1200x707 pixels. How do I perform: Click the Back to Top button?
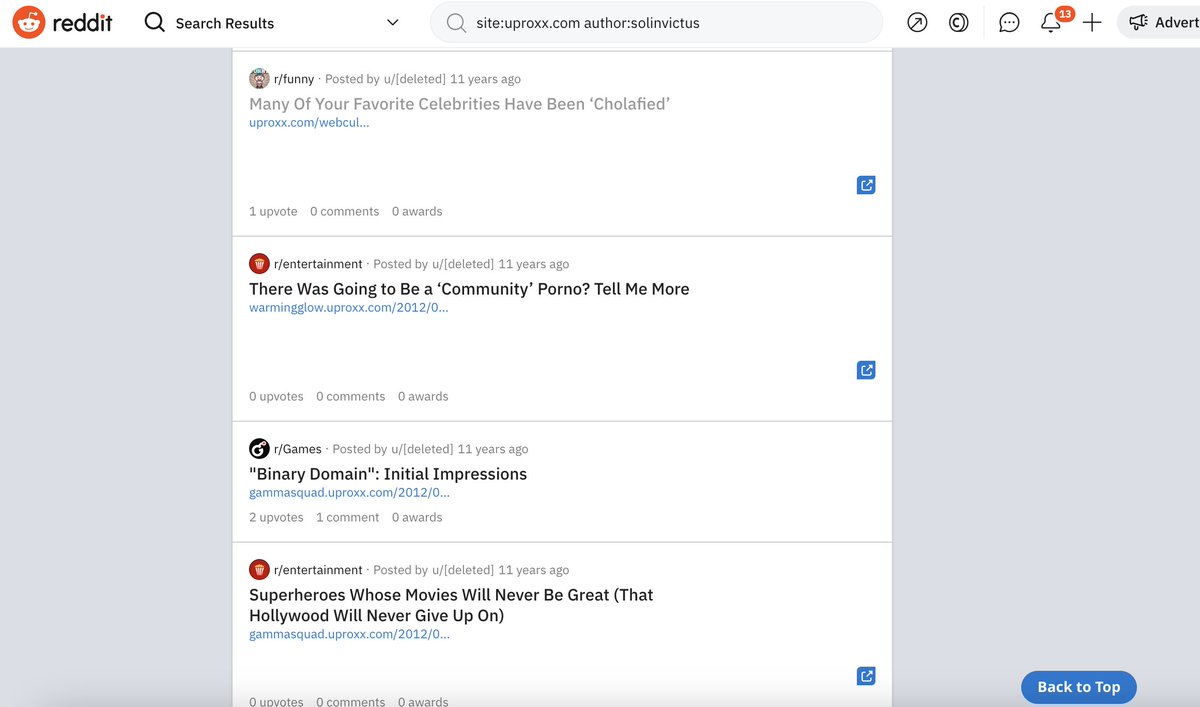click(x=1078, y=687)
